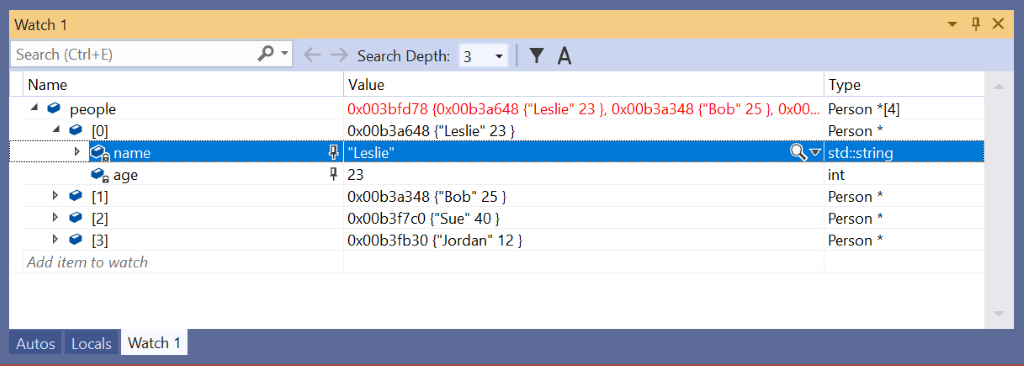Select value 0x00b3f7c0 {"Sue" 40 }
This screenshot has height=366, width=1024.
tap(424, 218)
